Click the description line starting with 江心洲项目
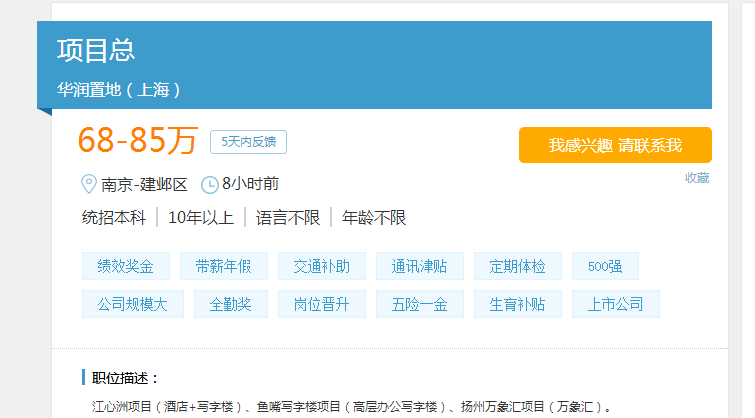Image resolution: width=755 pixels, height=418 pixels. click(x=351, y=406)
